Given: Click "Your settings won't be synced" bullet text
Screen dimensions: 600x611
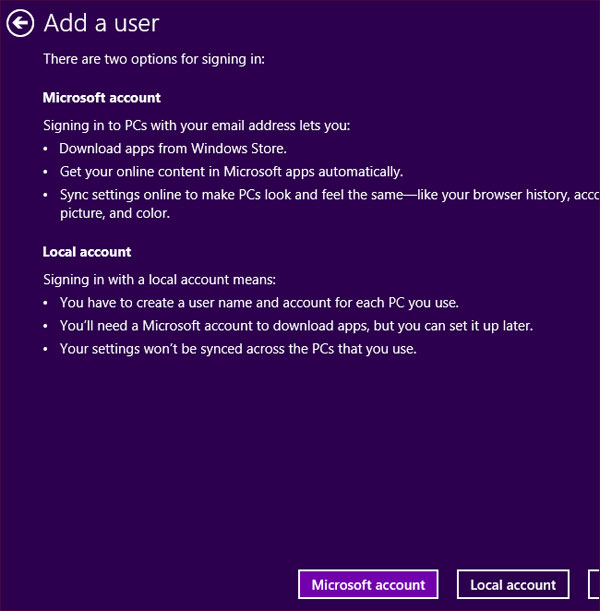Looking at the screenshot, I should [x=238, y=348].
